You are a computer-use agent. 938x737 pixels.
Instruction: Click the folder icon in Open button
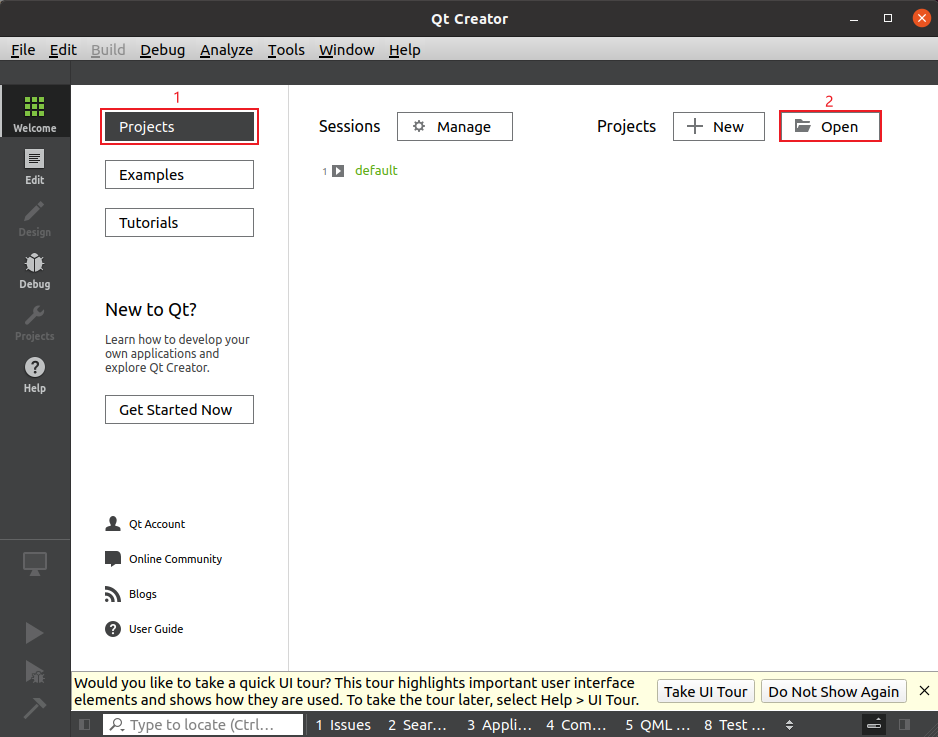(802, 126)
